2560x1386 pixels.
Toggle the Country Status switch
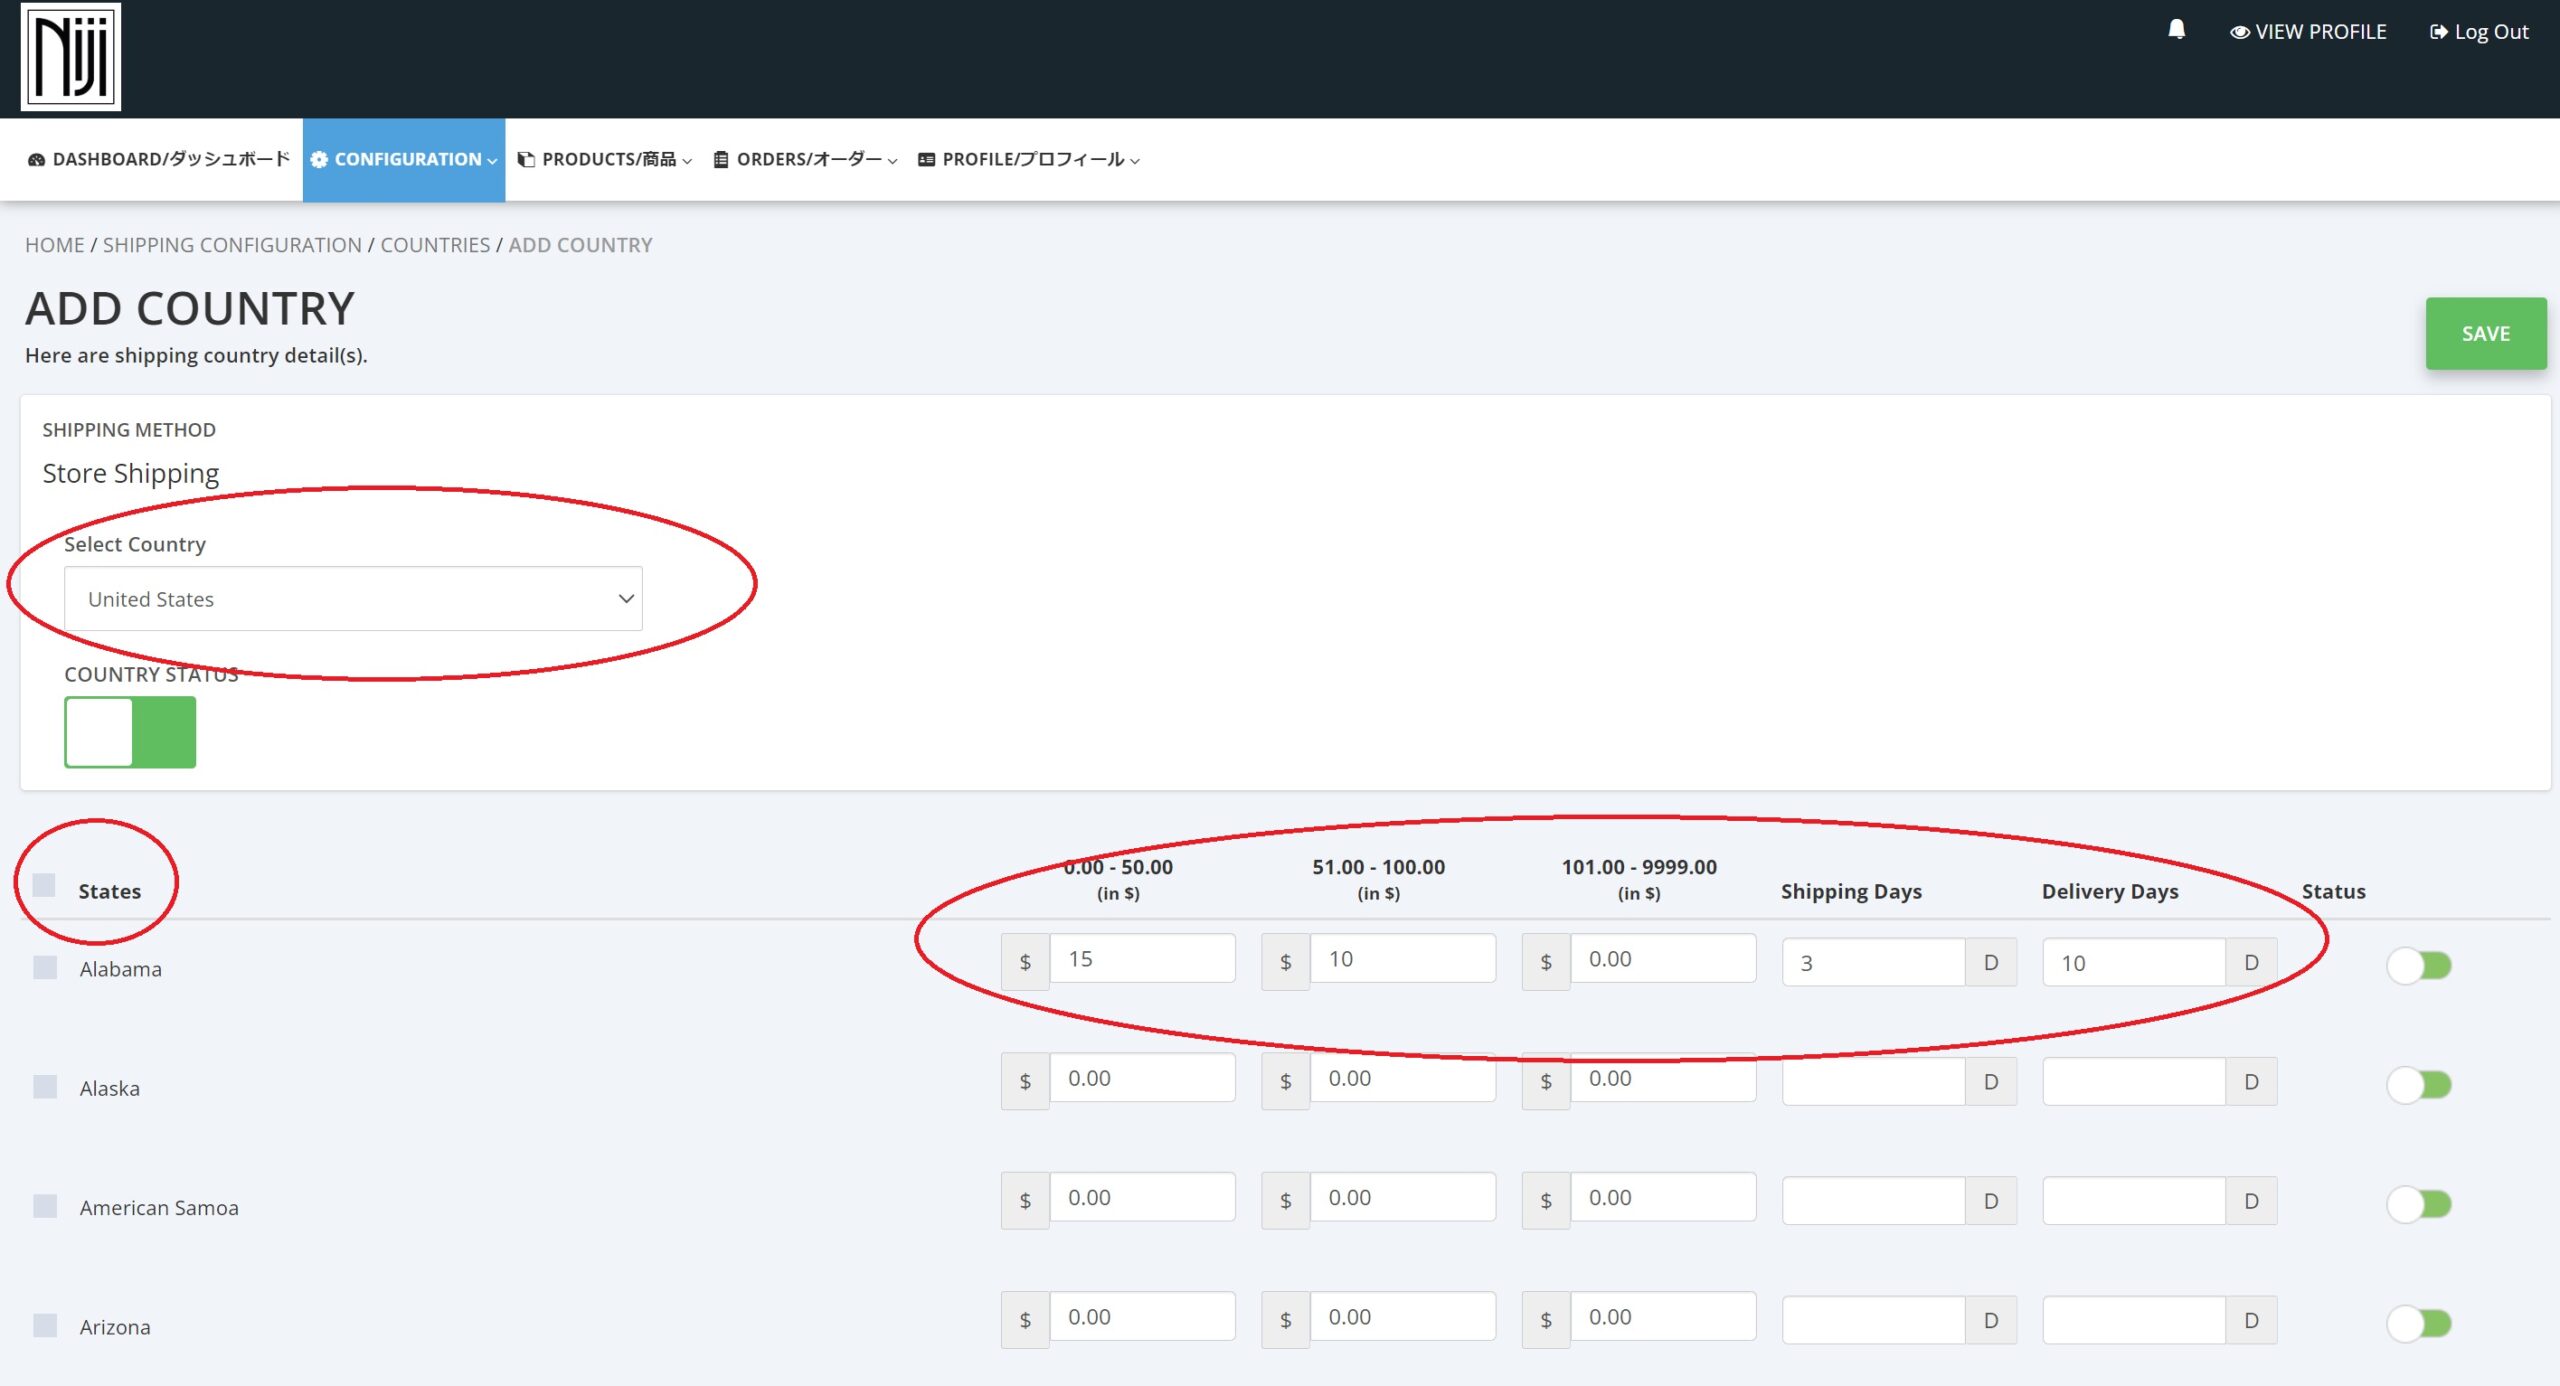tap(130, 732)
